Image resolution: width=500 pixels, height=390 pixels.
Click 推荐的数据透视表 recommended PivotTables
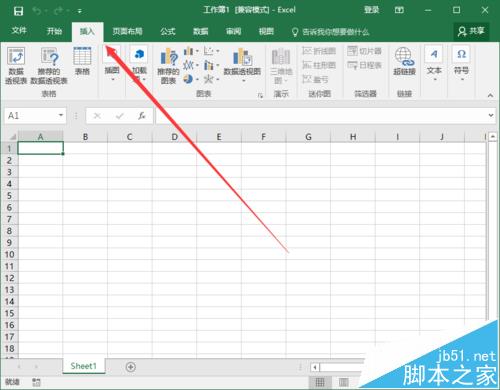pos(49,65)
